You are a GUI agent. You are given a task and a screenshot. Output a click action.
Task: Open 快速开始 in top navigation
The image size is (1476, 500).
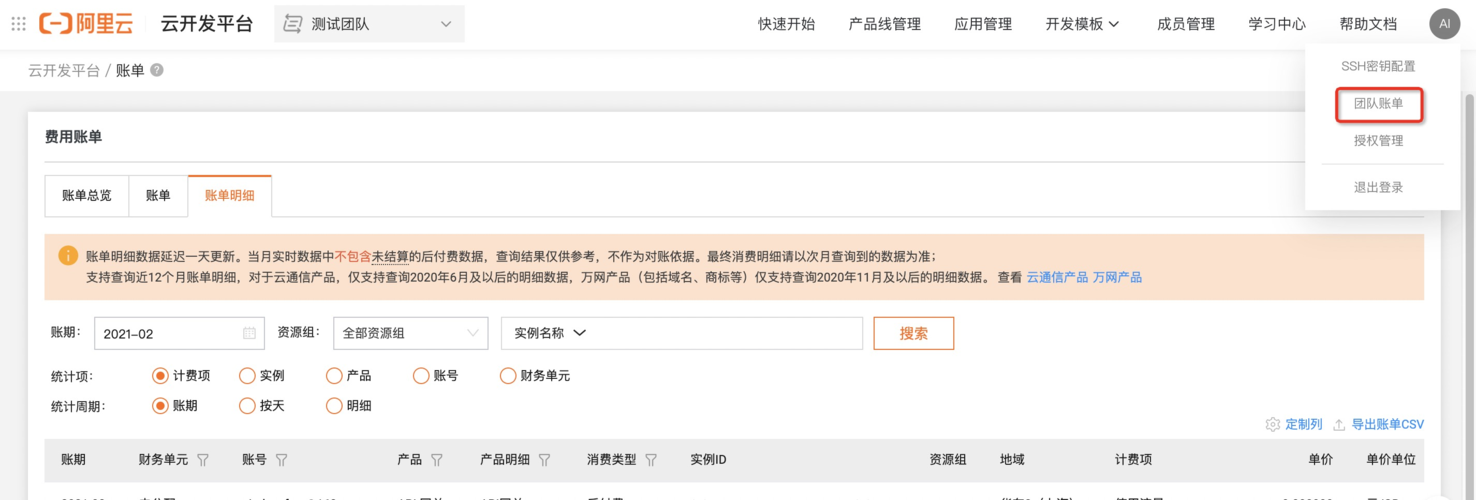[x=786, y=24]
